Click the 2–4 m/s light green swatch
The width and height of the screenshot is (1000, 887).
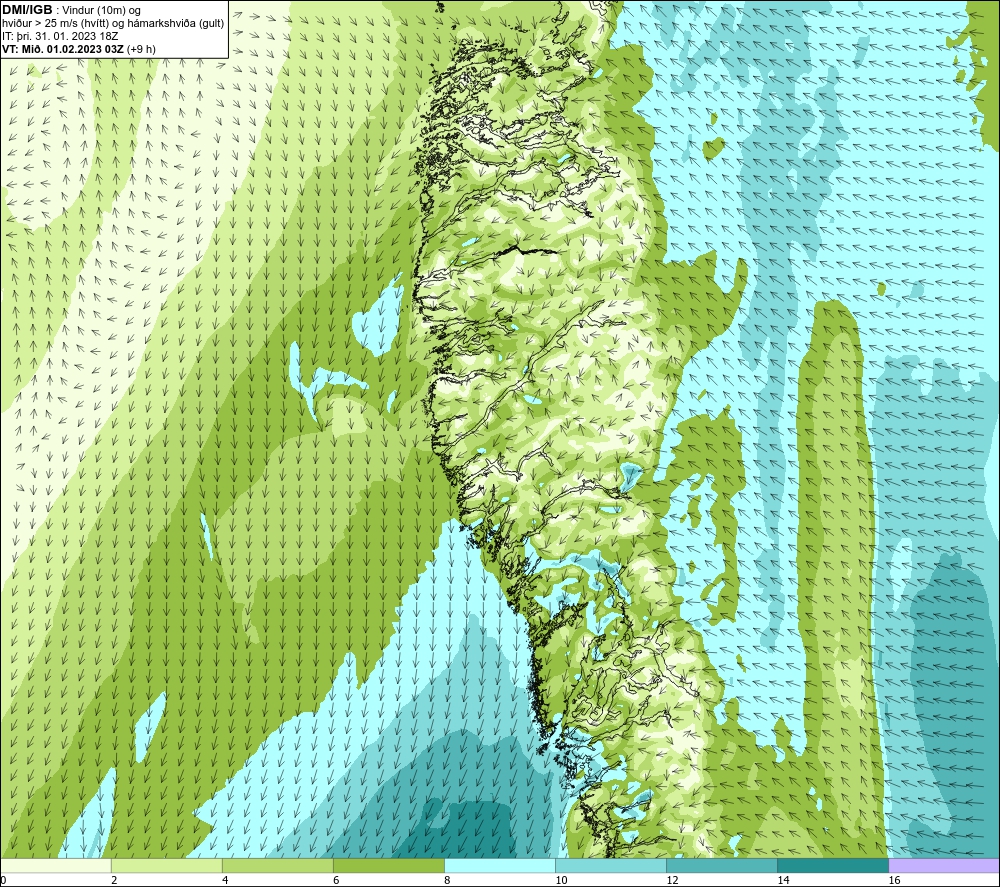[167, 865]
